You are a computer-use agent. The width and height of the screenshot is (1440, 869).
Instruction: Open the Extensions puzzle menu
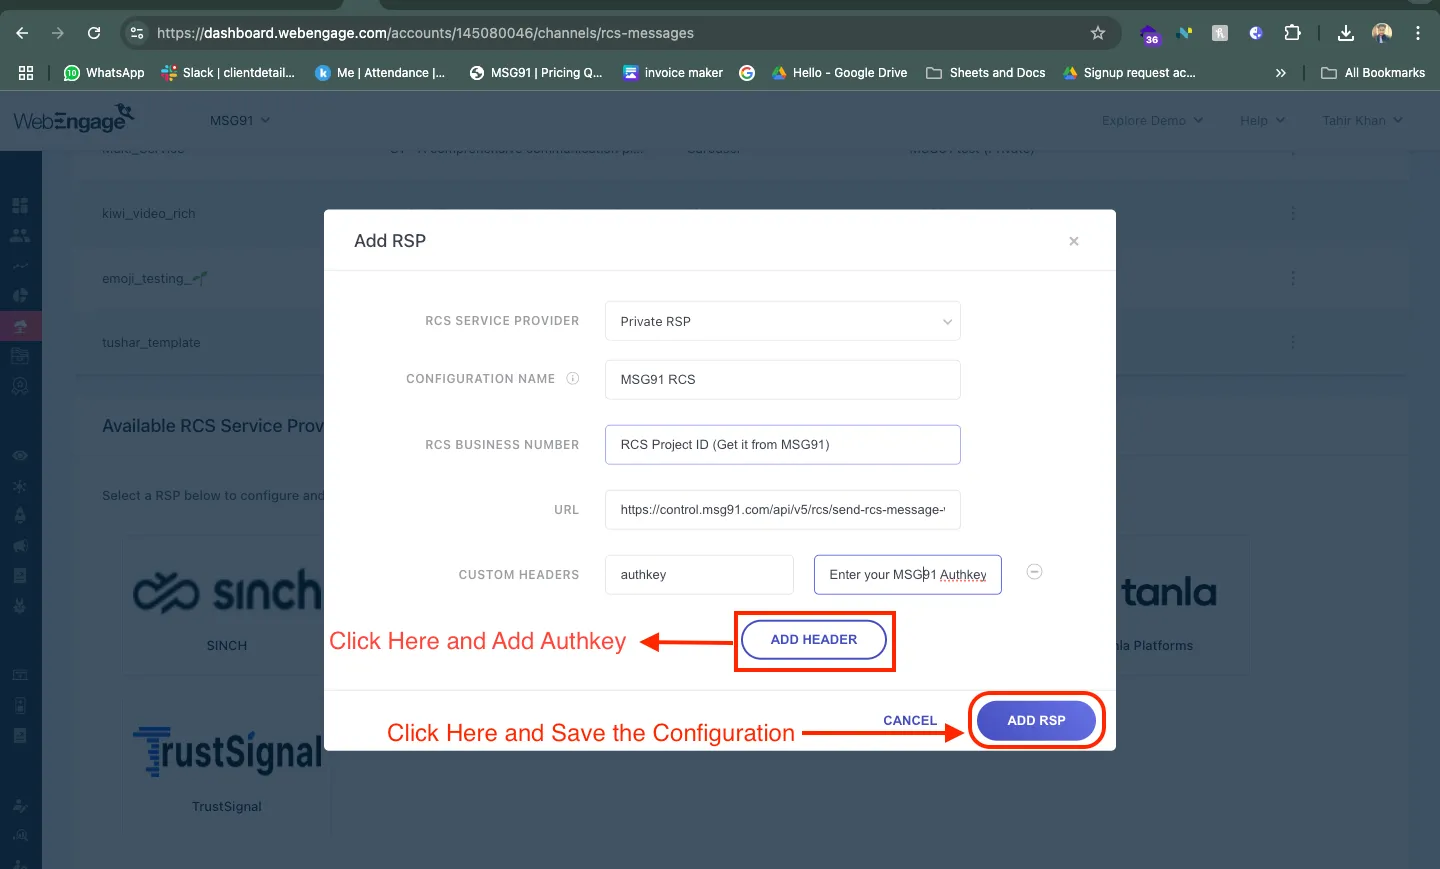(x=1292, y=33)
